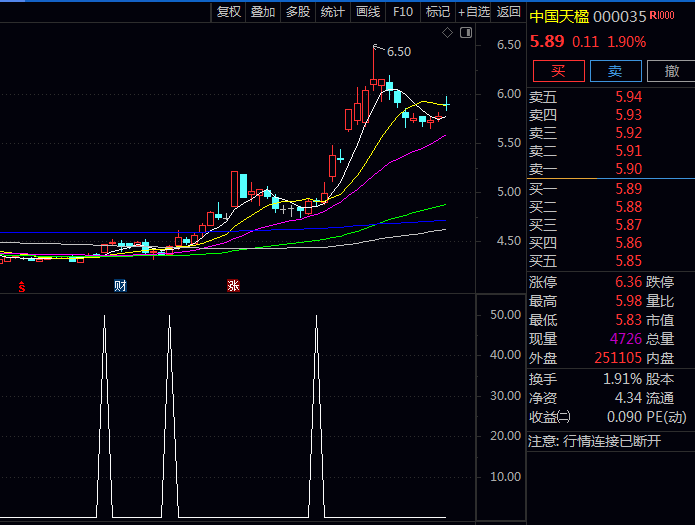Image resolution: width=695 pixels, height=525 pixels.
Task: Select the 多股 multi-stock view
Action: coord(298,12)
